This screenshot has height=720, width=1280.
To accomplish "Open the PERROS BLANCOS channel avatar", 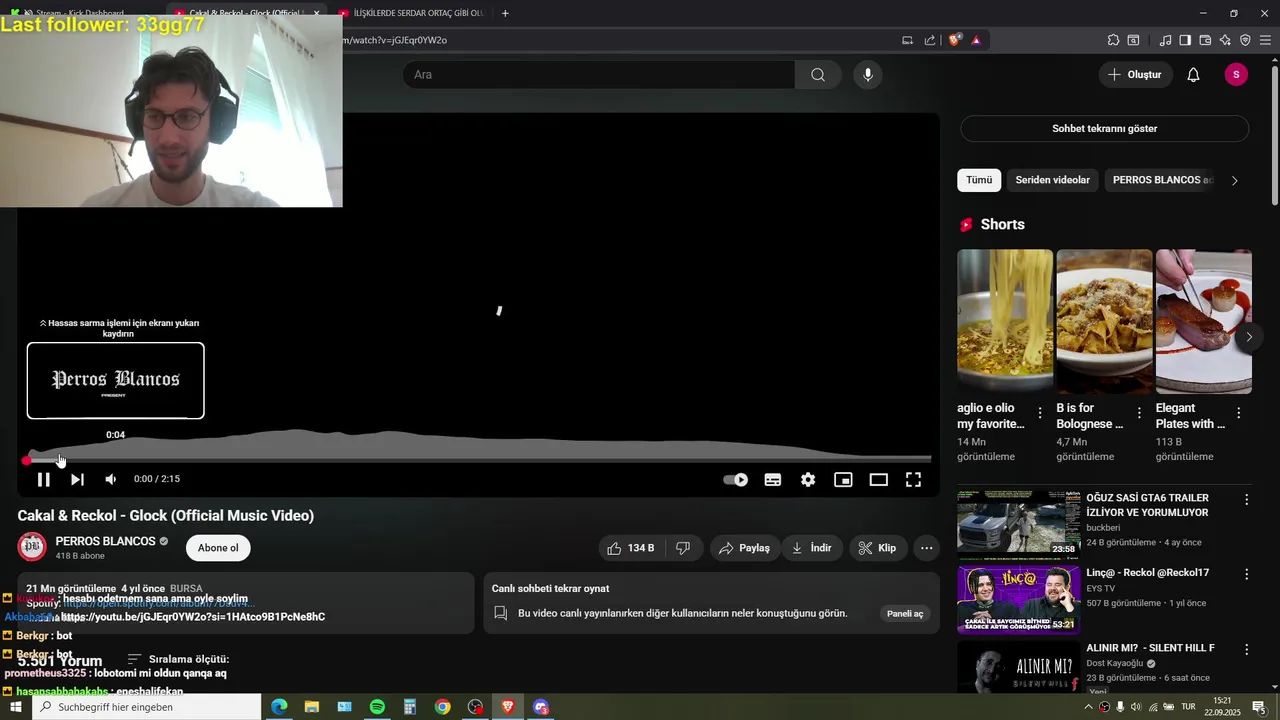I will click(x=32, y=547).
